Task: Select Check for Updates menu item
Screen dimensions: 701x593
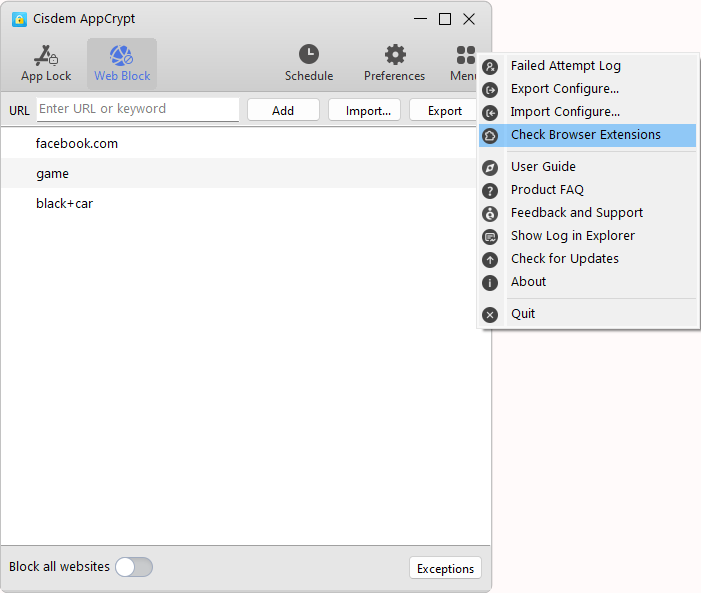Action: pyautogui.click(x=587, y=259)
